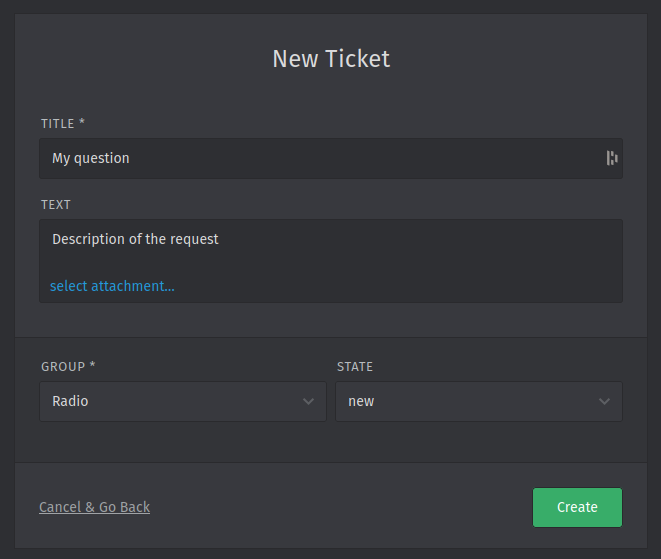Click the "new" value in the State selector
The width and height of the screenshot is (661, 559).
coord(361,401)
